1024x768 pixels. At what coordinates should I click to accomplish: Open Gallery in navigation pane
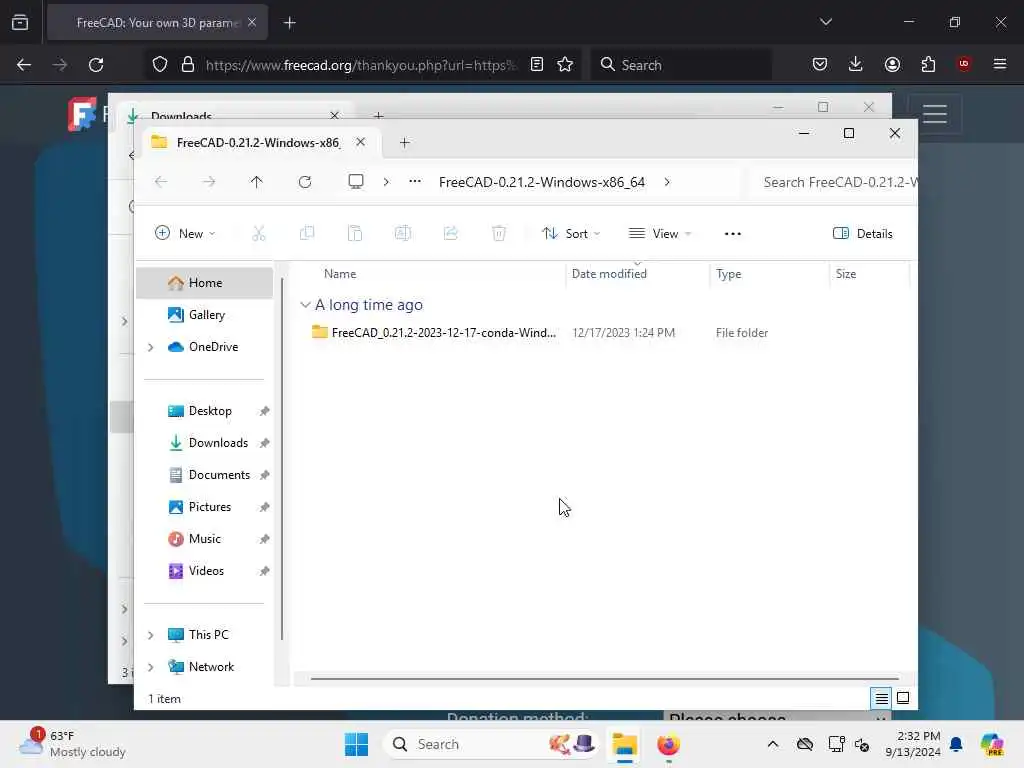pyautogui.click(x=204, y=315)
